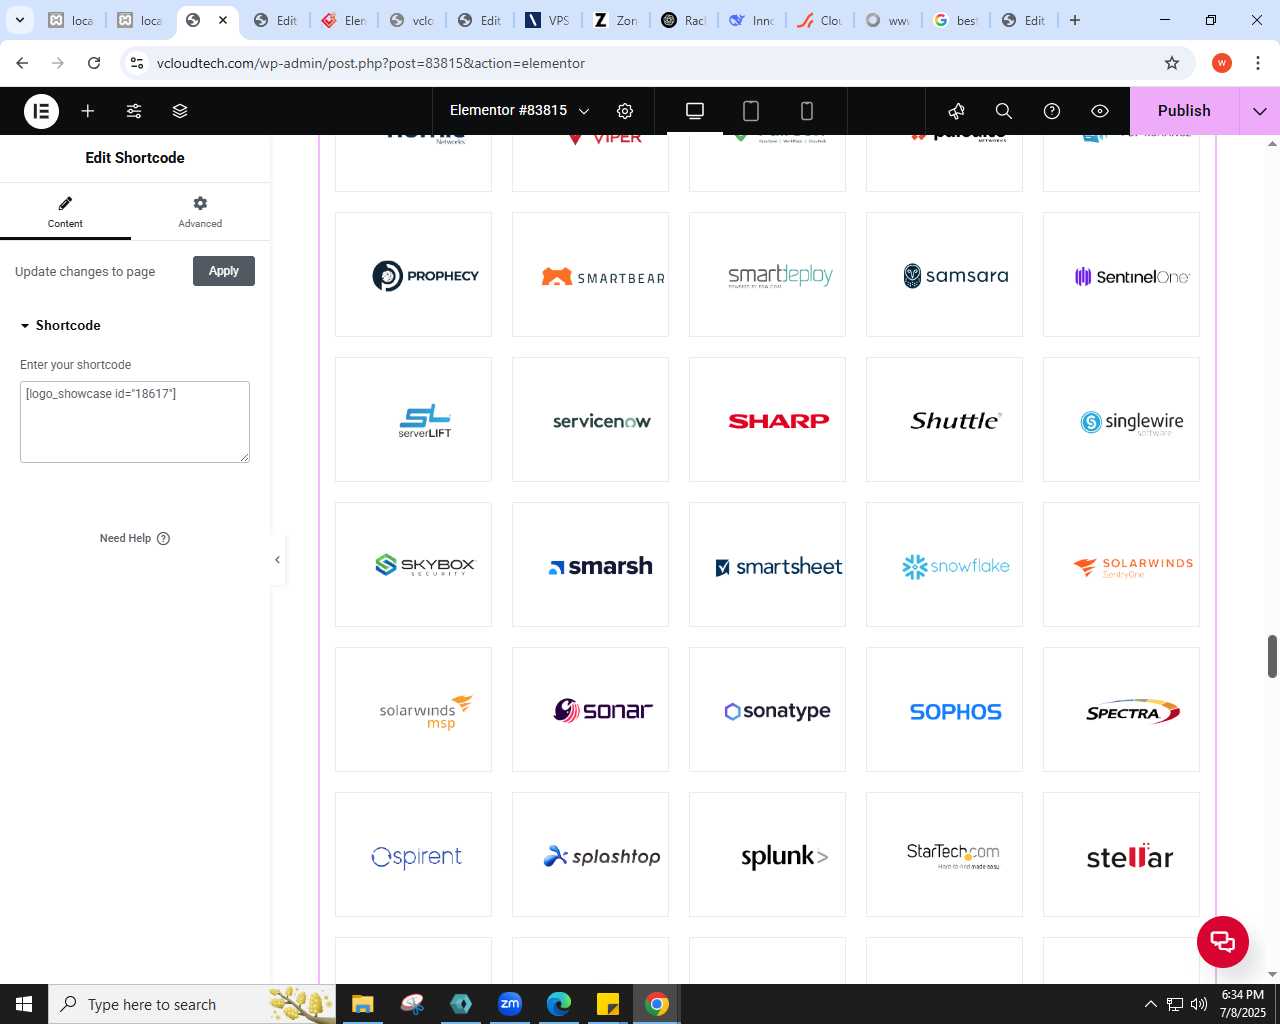Switch to the Clou browser tab
The image size is (1280, 1024).
point(820,20)
